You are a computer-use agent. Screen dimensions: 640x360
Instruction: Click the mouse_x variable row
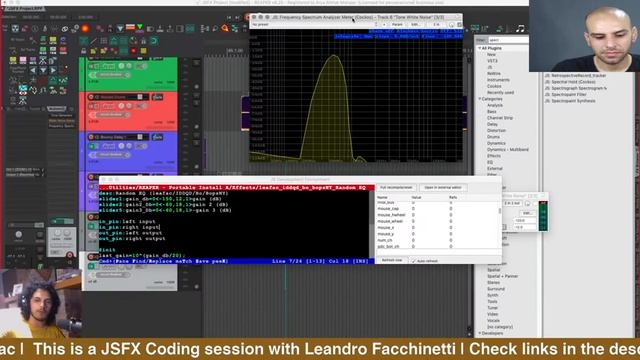[437, 228]
